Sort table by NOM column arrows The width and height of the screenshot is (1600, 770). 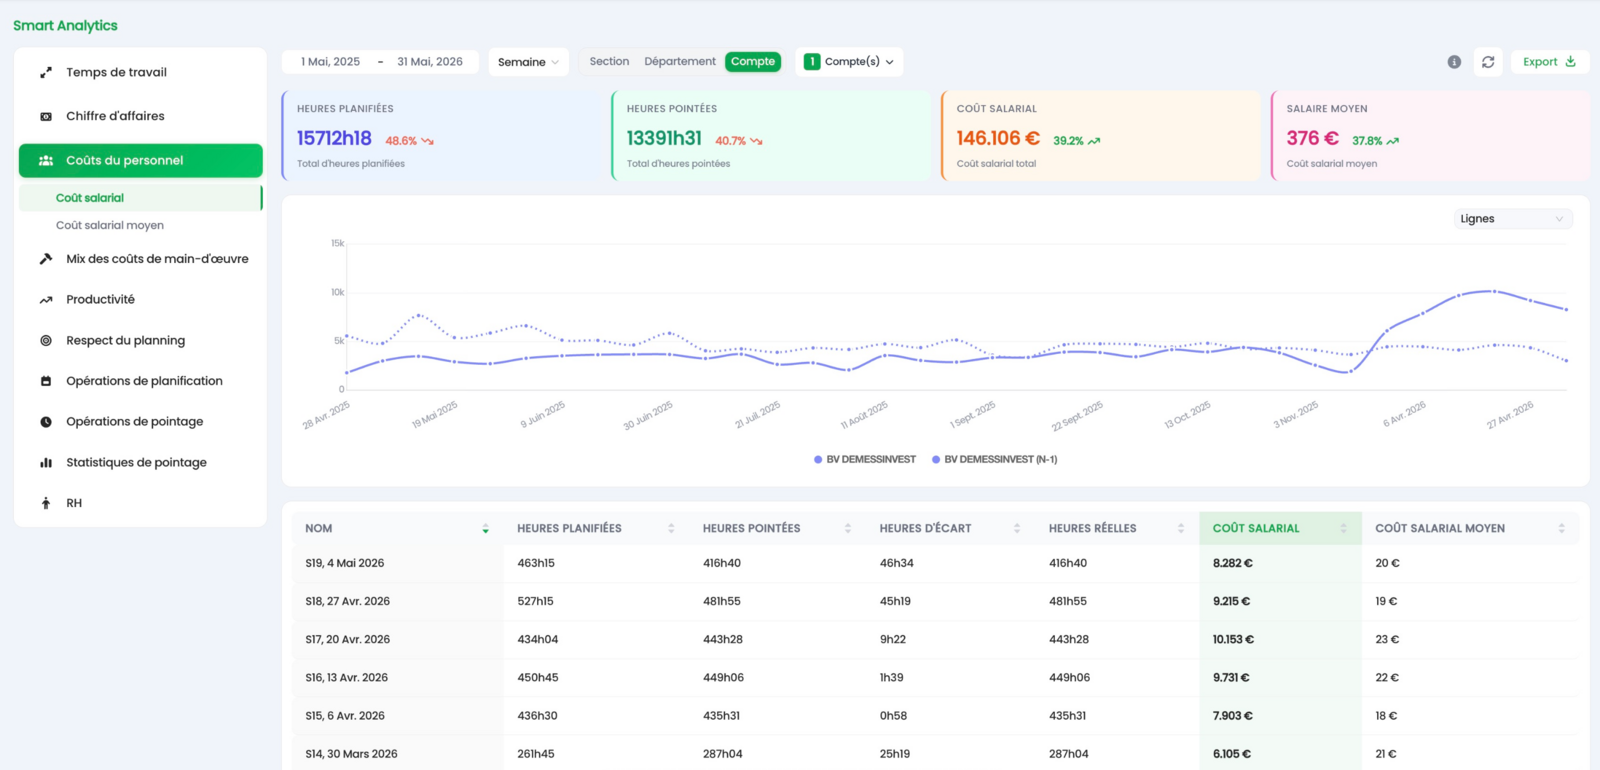[486, 529]
